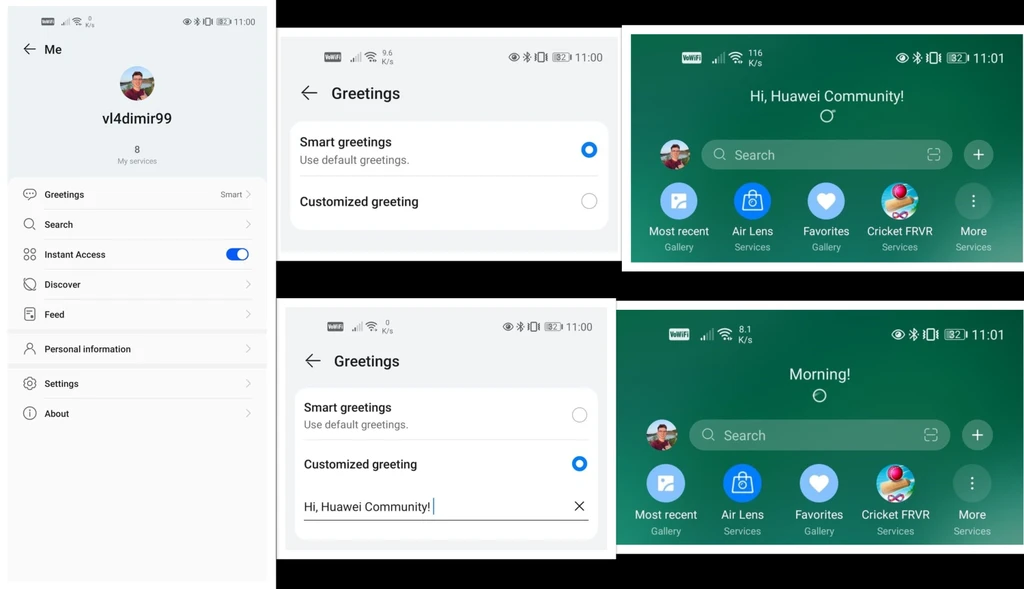
Task: Tap the profile photo above vl4dimir99
Action: click(x=137, y=84)
